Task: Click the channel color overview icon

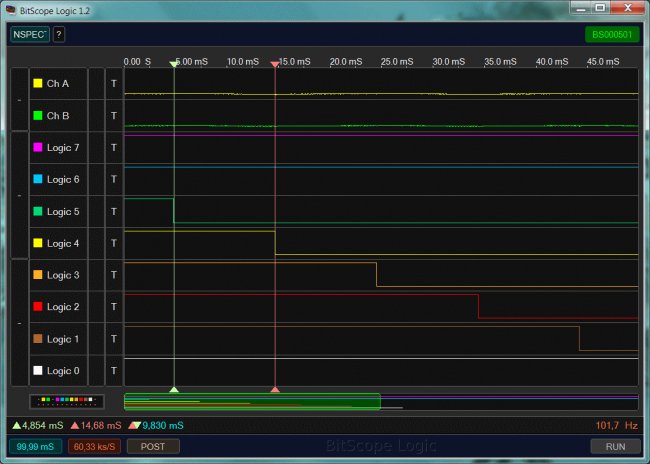Action: point(66,401)
